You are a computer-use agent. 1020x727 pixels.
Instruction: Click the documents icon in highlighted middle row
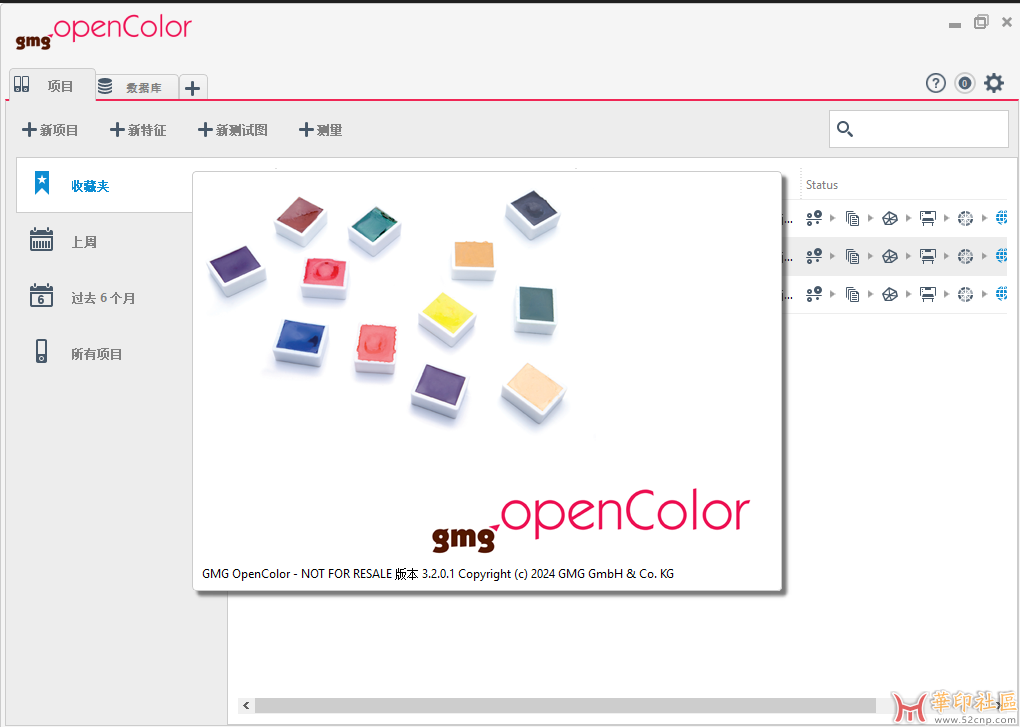click(852, 256)
